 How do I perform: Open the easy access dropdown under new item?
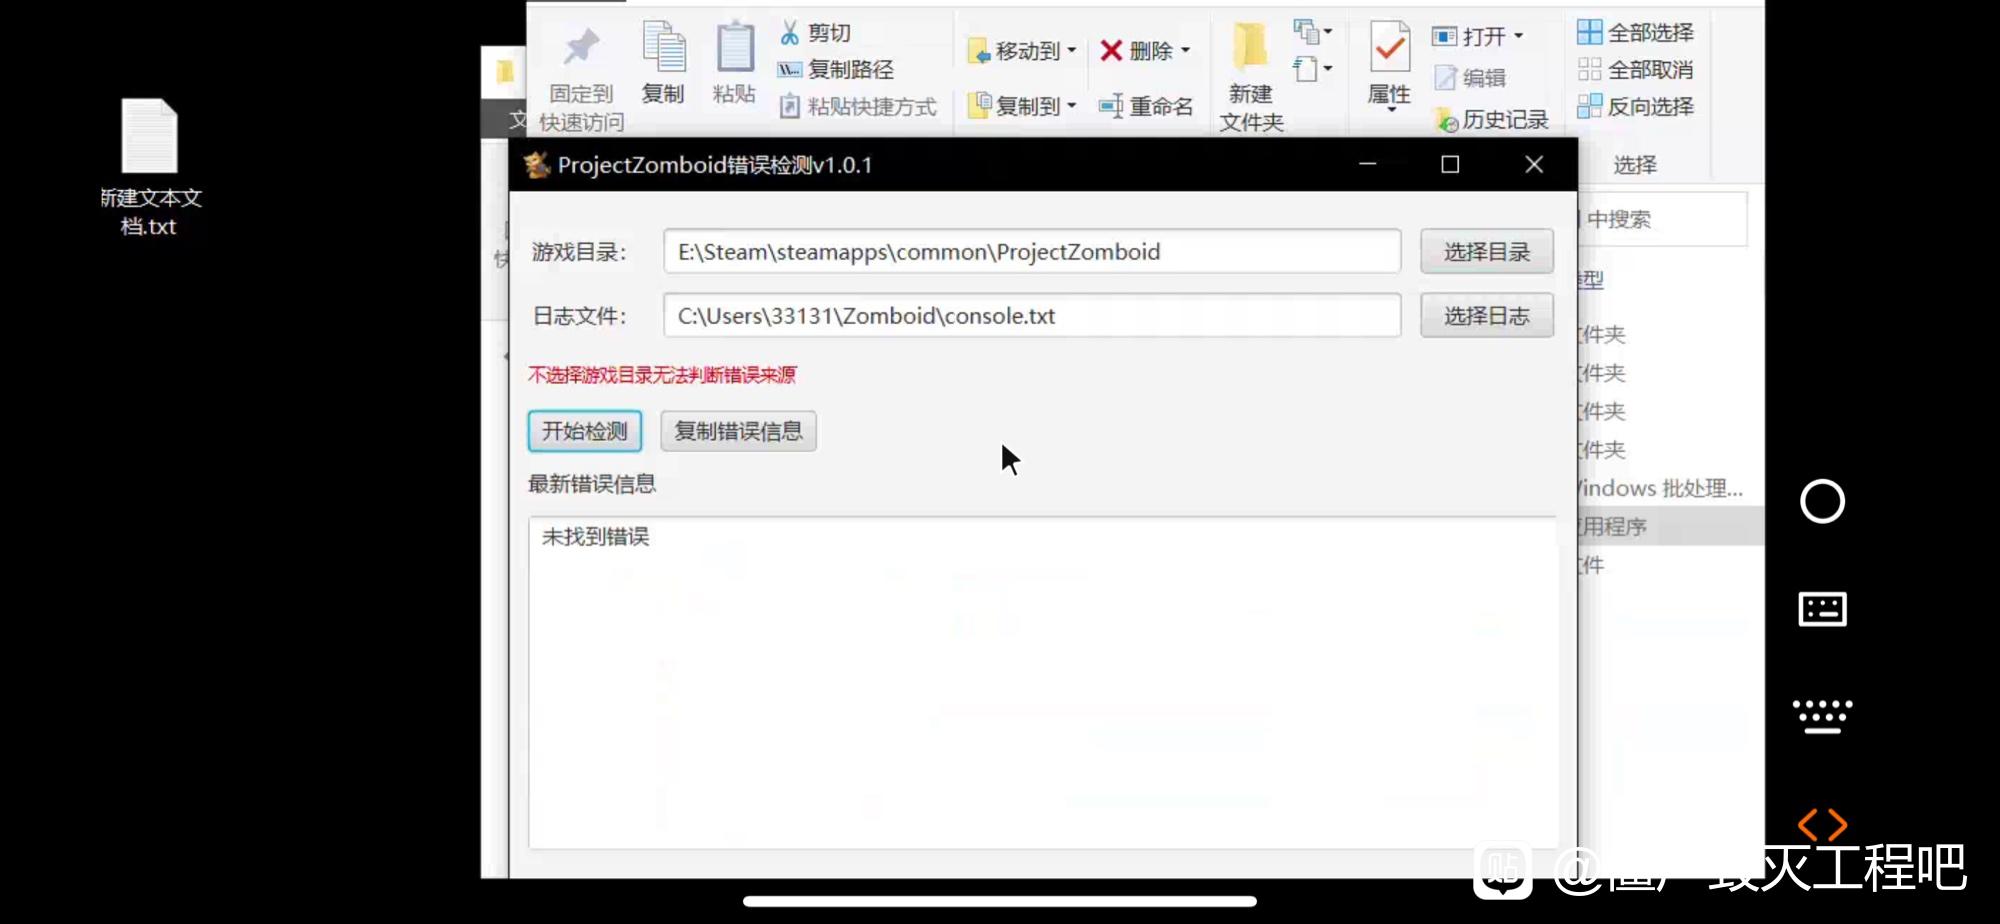click(x=1312, y=69)
